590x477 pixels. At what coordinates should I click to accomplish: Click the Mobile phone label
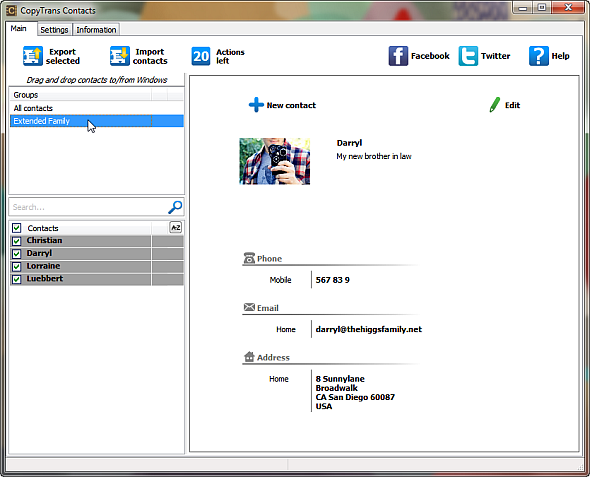pos(280,280)
